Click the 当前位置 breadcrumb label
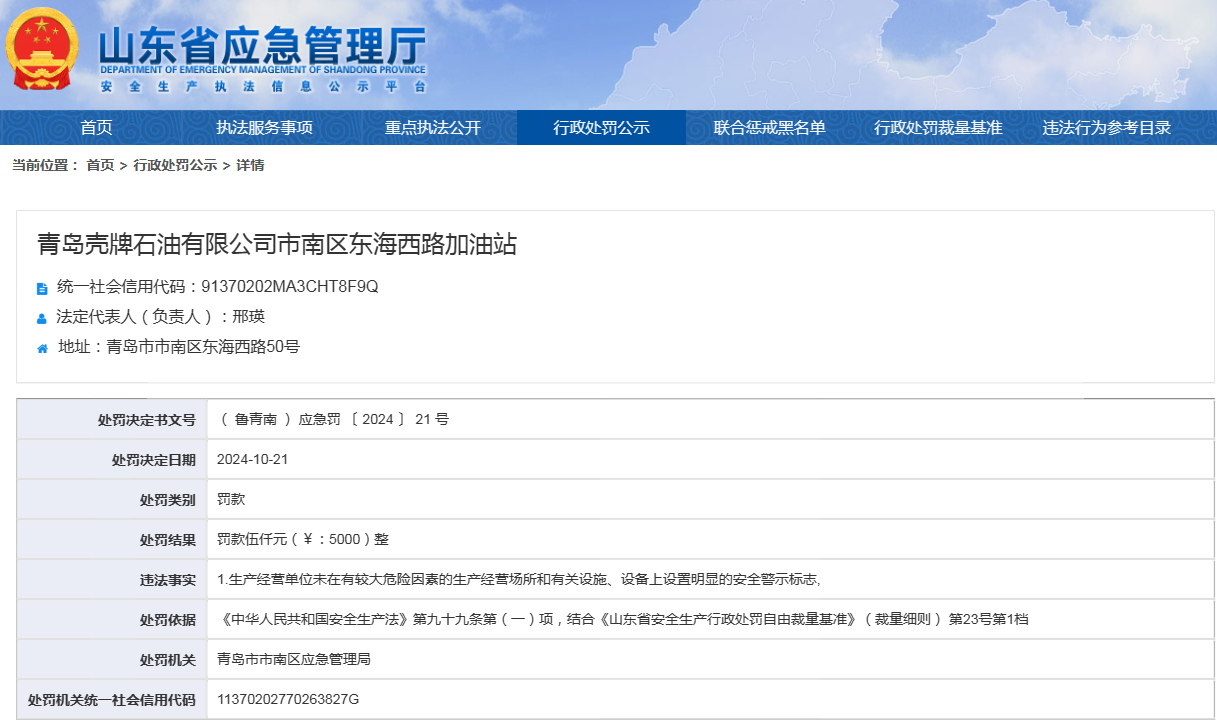 pyautogui.click(x=45, y=165)
